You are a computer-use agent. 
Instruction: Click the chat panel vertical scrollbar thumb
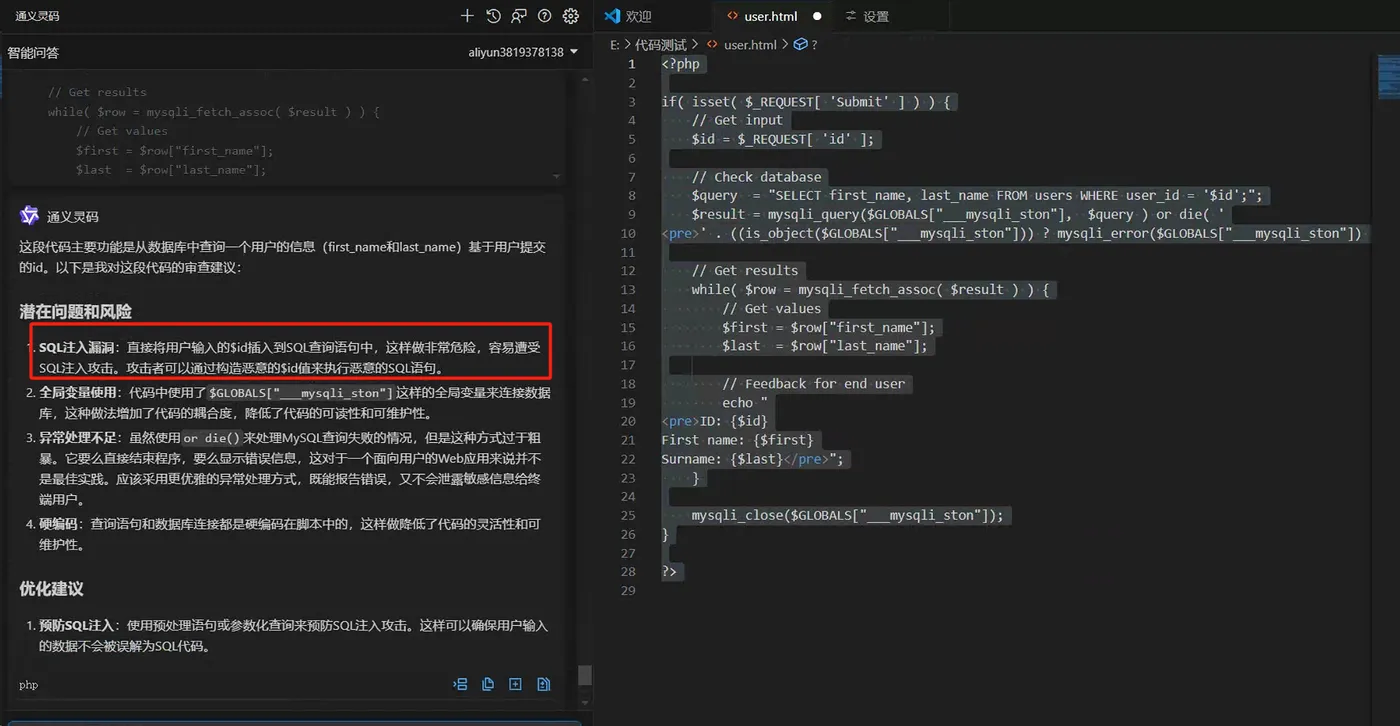tap(585, 675)
